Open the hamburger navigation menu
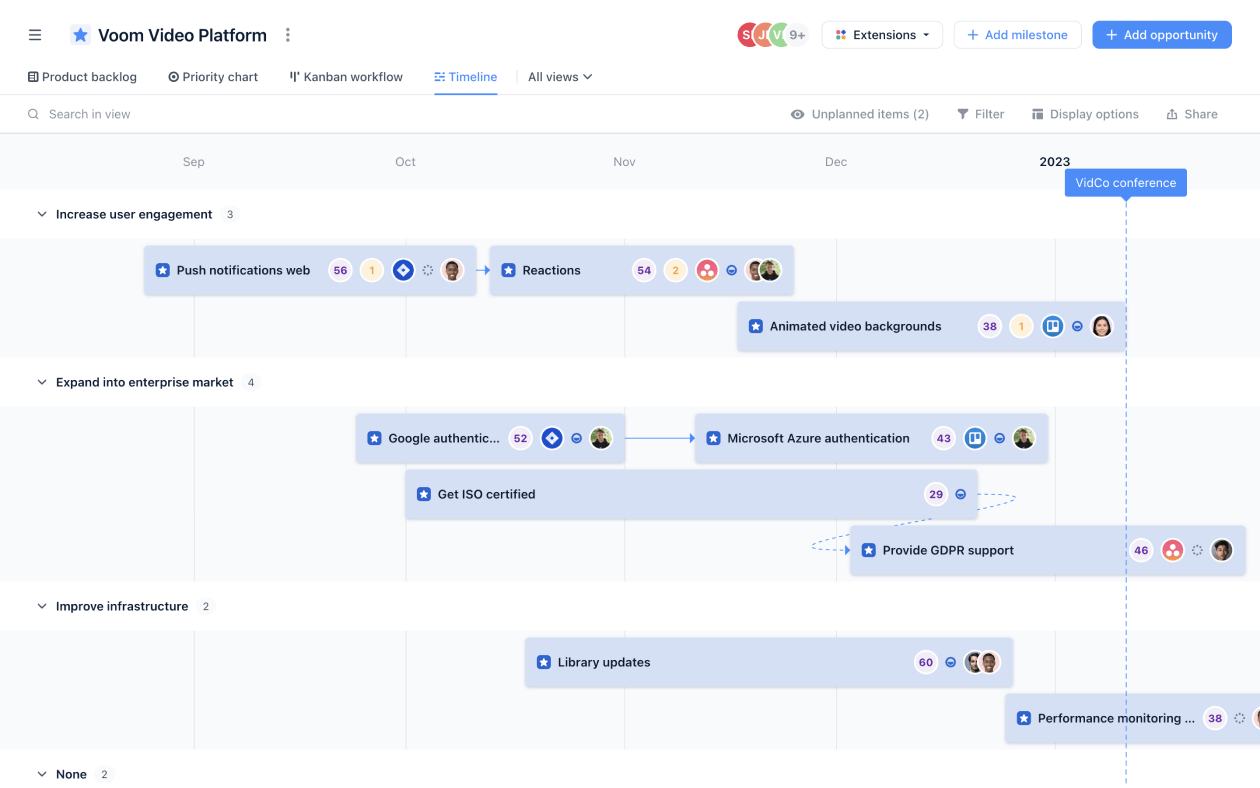1260x788 pixels. point(34,34)
